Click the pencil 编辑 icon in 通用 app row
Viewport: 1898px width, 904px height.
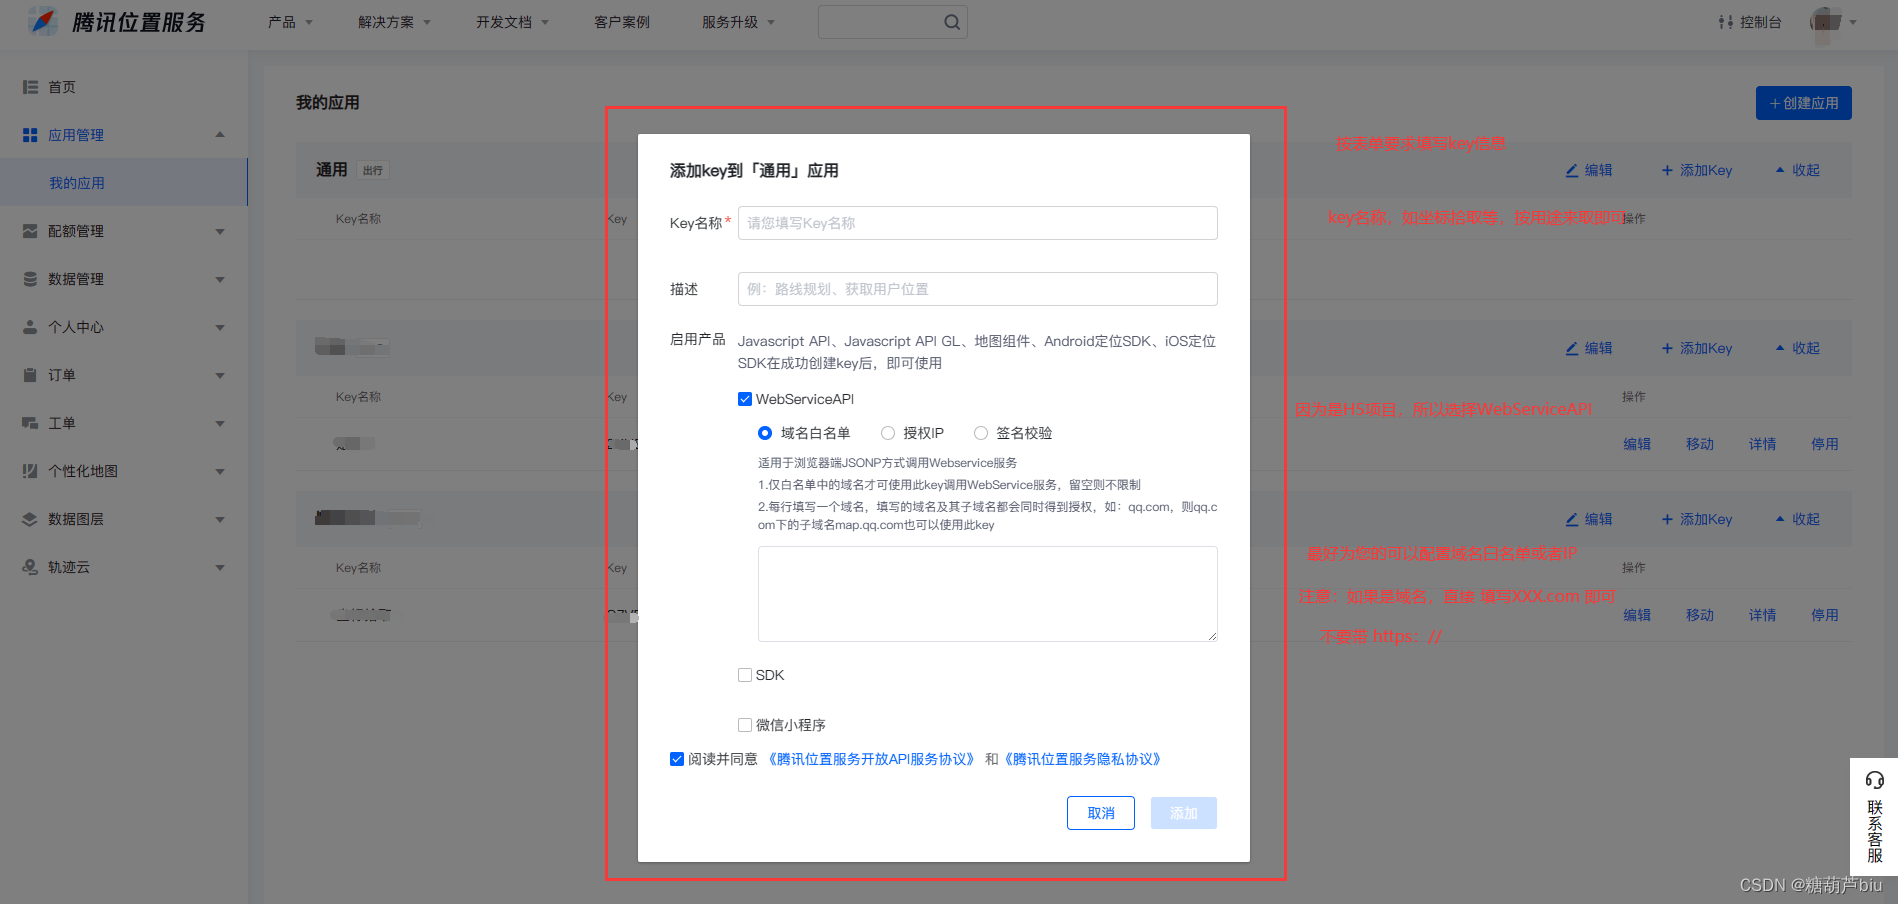click(1572, 170)
